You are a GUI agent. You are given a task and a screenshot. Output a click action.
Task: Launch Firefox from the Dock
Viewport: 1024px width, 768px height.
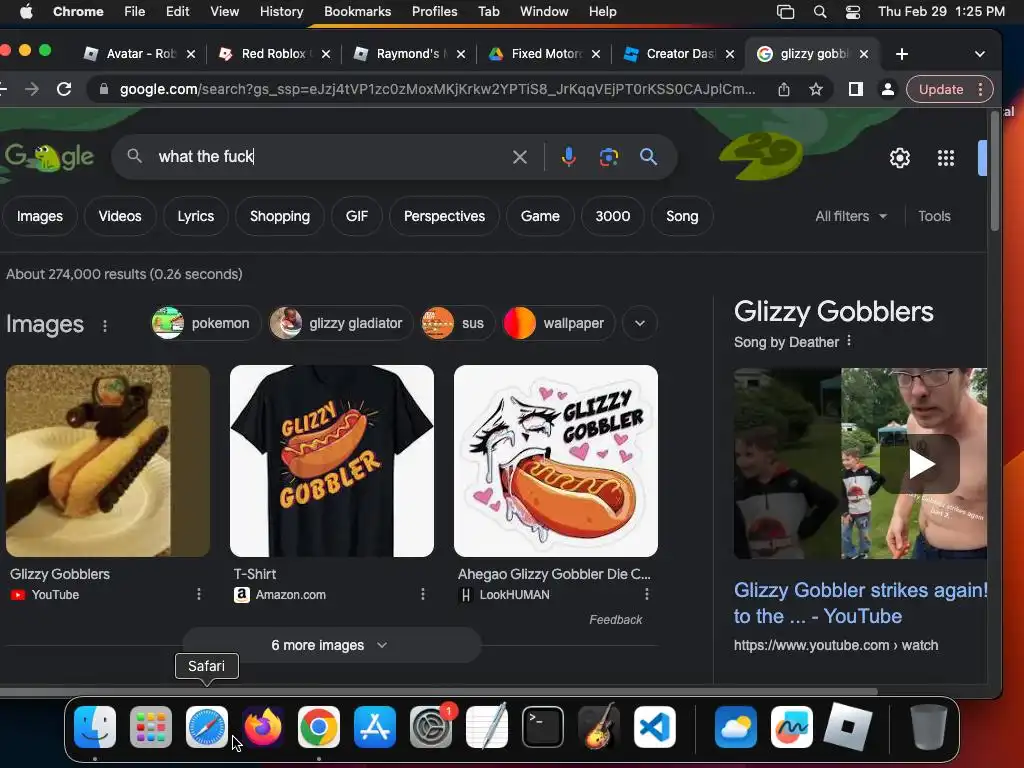coord(263,727)
